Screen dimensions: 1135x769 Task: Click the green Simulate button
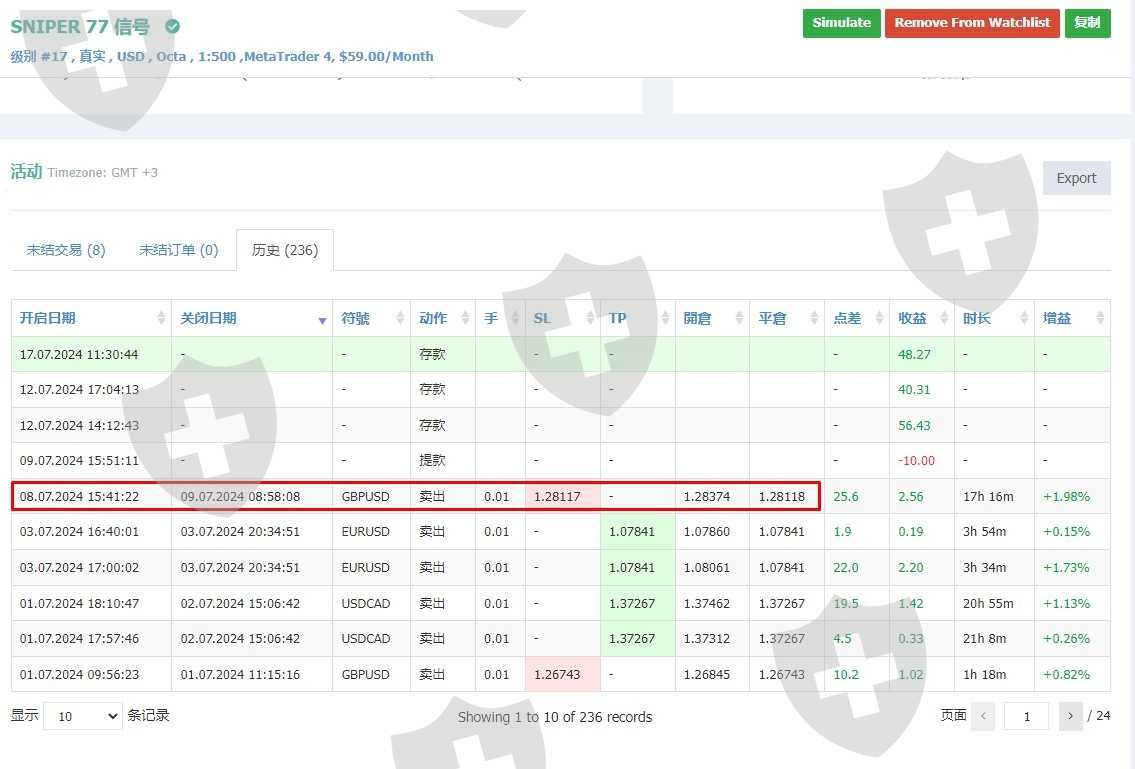point(841,23)
